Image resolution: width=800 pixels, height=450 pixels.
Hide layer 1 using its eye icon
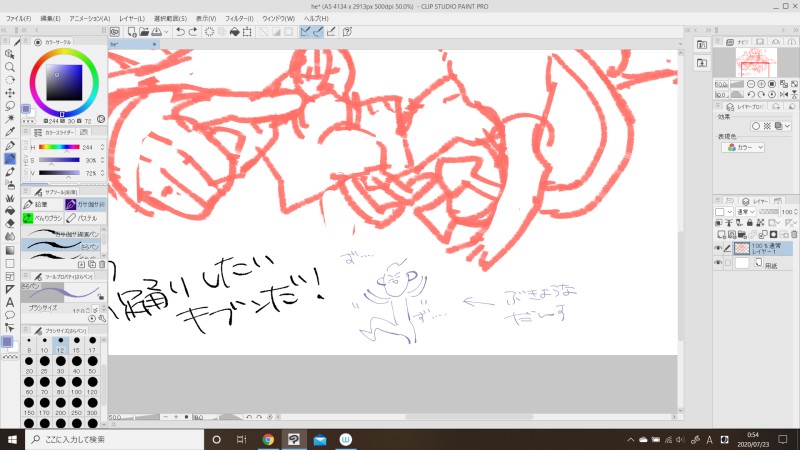[718, 248]
